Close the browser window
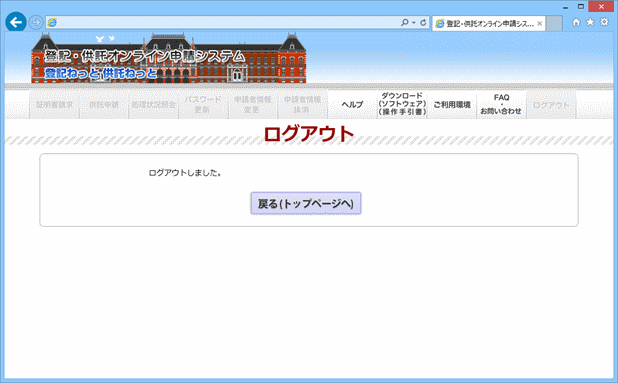This screenshot has width=618, height=383. pos(601,7)
